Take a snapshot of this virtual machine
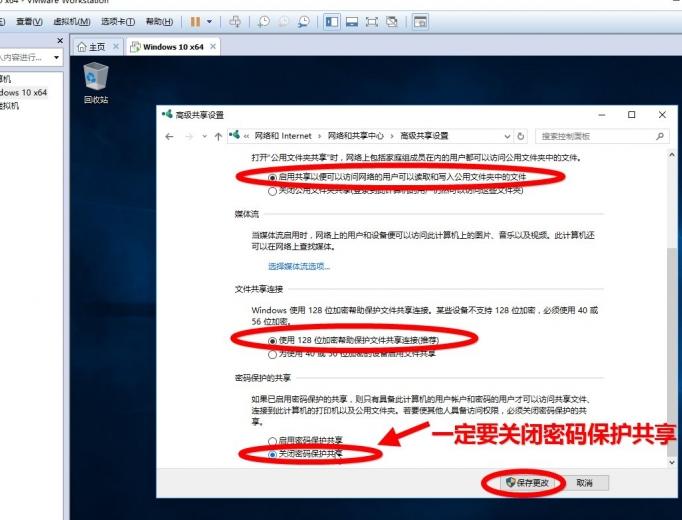Viewport: 682px width, 520px height. (x=264, y=21)
